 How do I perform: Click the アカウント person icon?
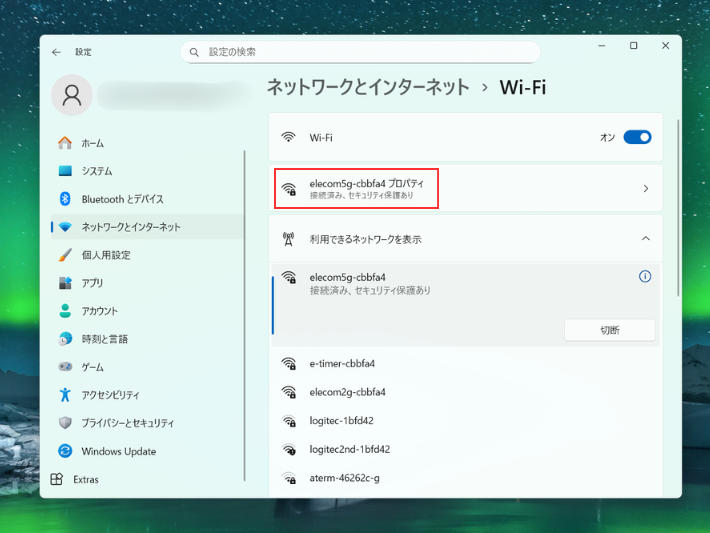click(x=65, y=311)
